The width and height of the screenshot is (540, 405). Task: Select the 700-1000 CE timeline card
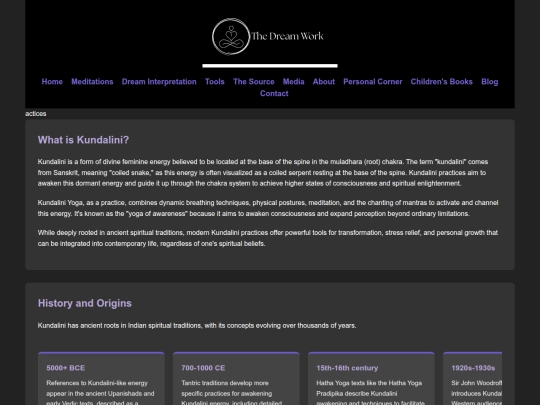click(236, 378)
